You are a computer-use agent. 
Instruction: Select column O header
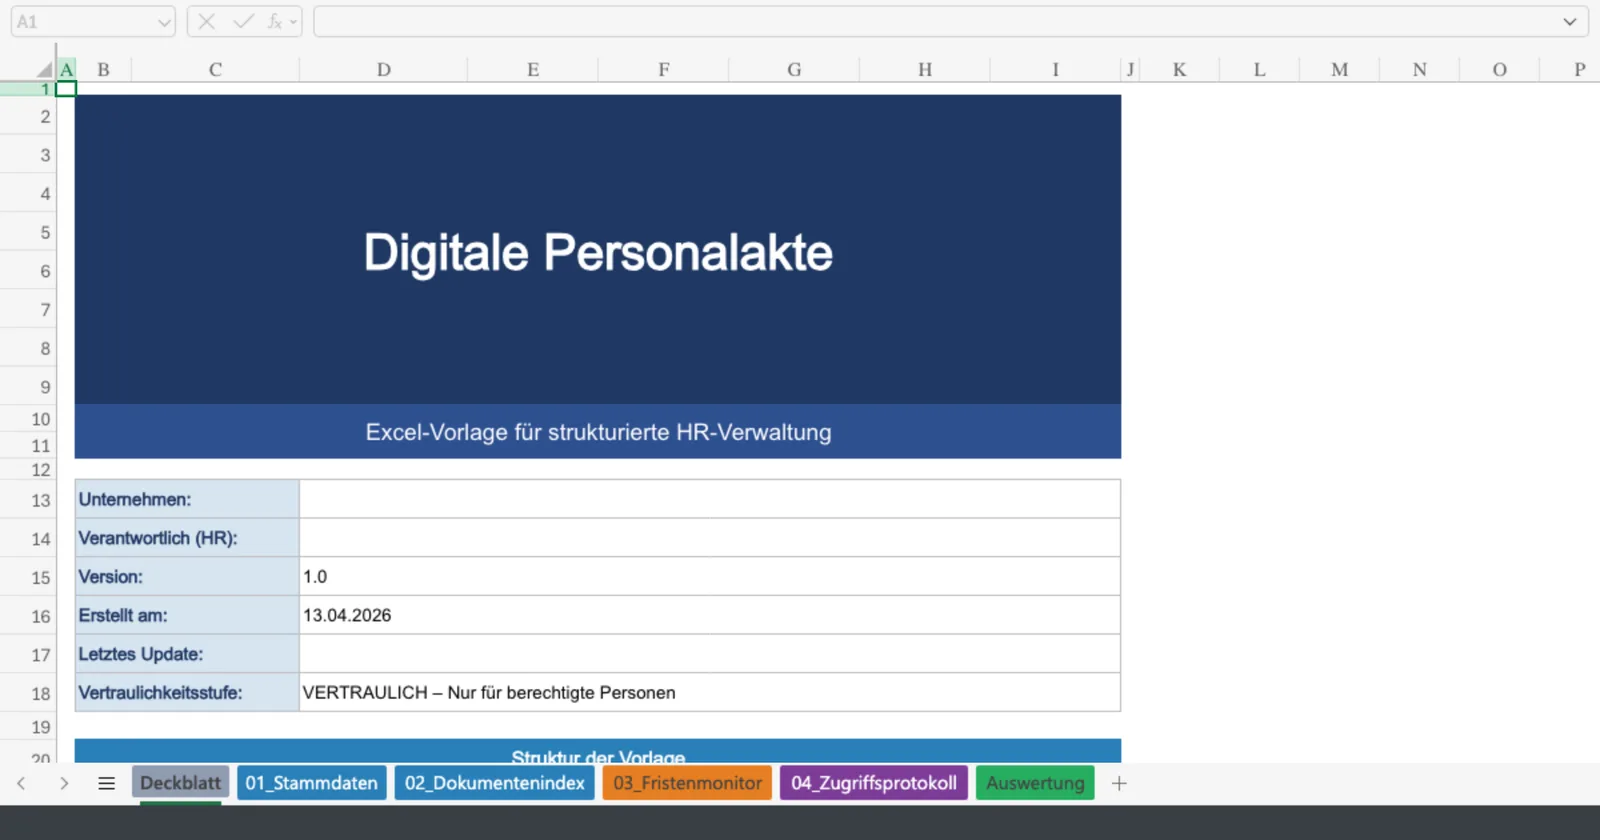click(x=1499, y=69)
